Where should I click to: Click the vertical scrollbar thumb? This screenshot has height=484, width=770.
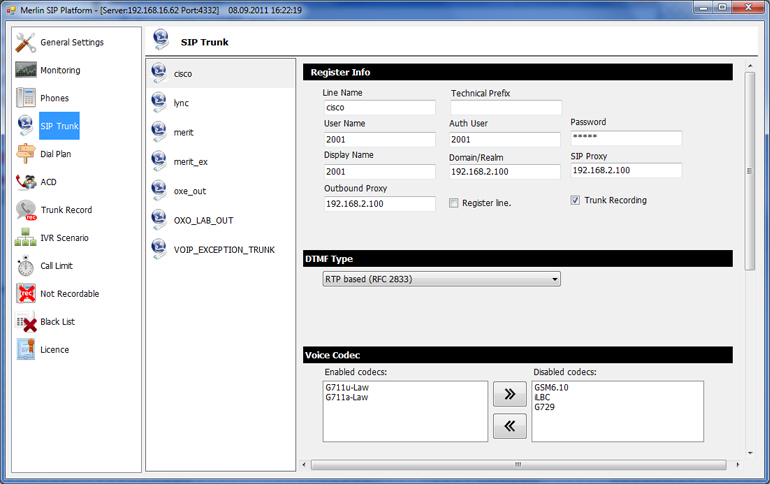749,171
